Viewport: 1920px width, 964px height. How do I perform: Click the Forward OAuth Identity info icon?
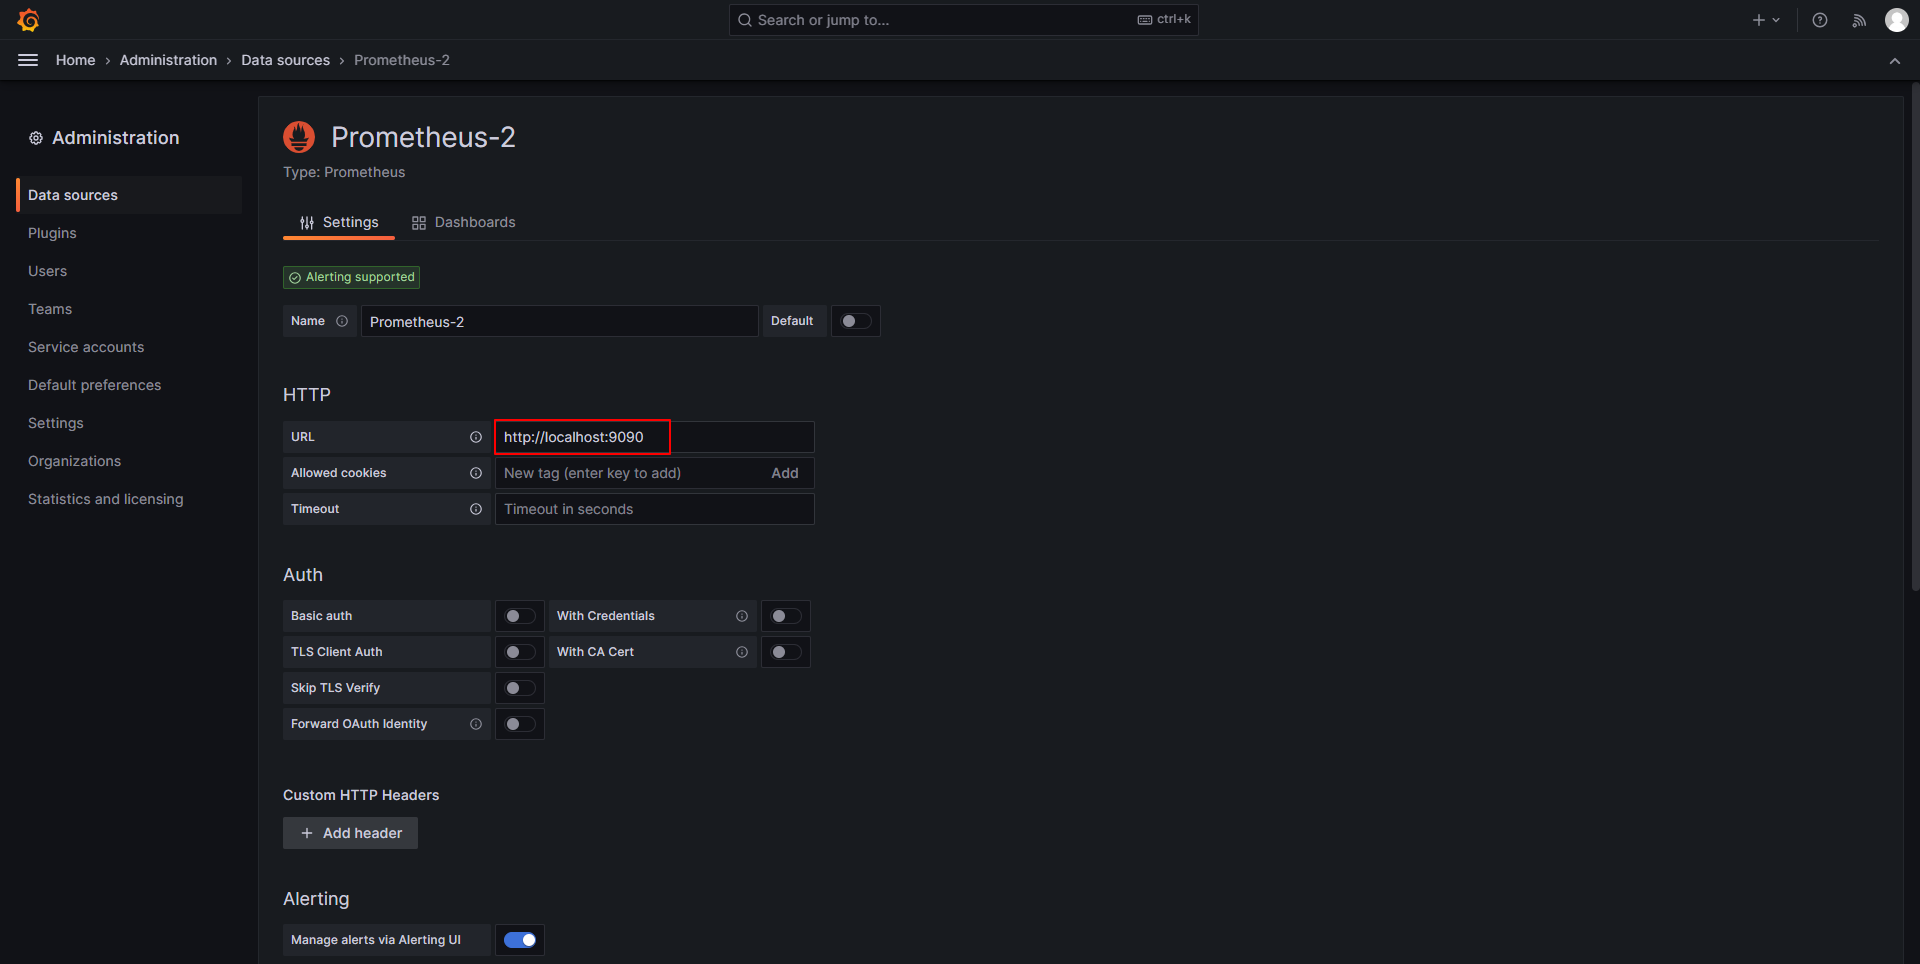click(476, 724)
